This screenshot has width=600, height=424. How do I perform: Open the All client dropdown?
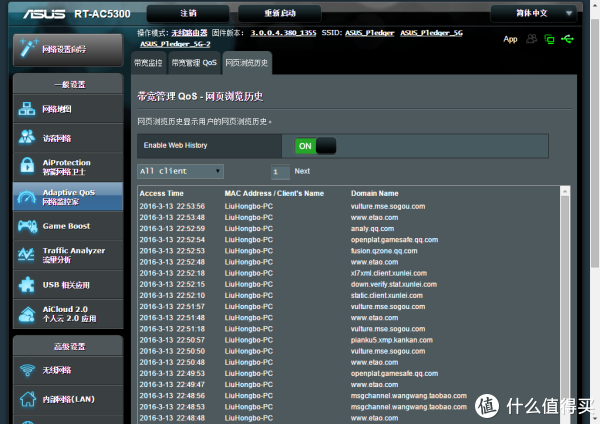[x=180, y=171]
